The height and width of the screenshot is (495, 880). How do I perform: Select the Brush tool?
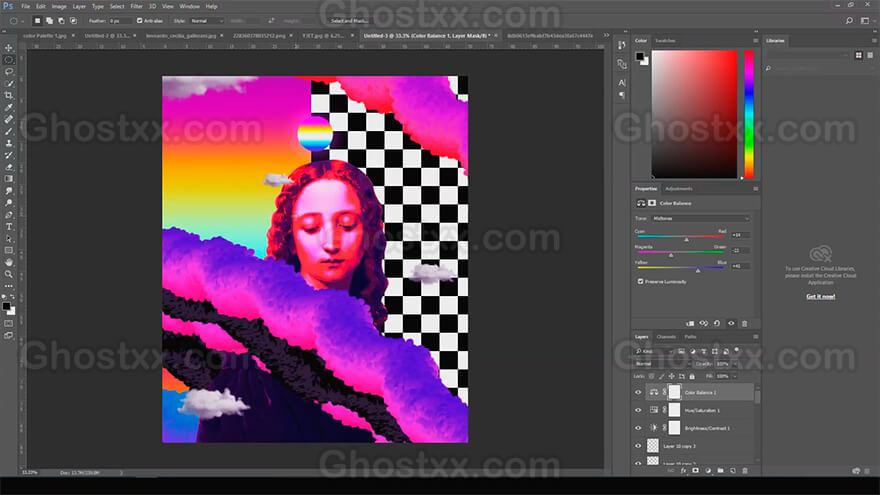[x=8, y=131]
